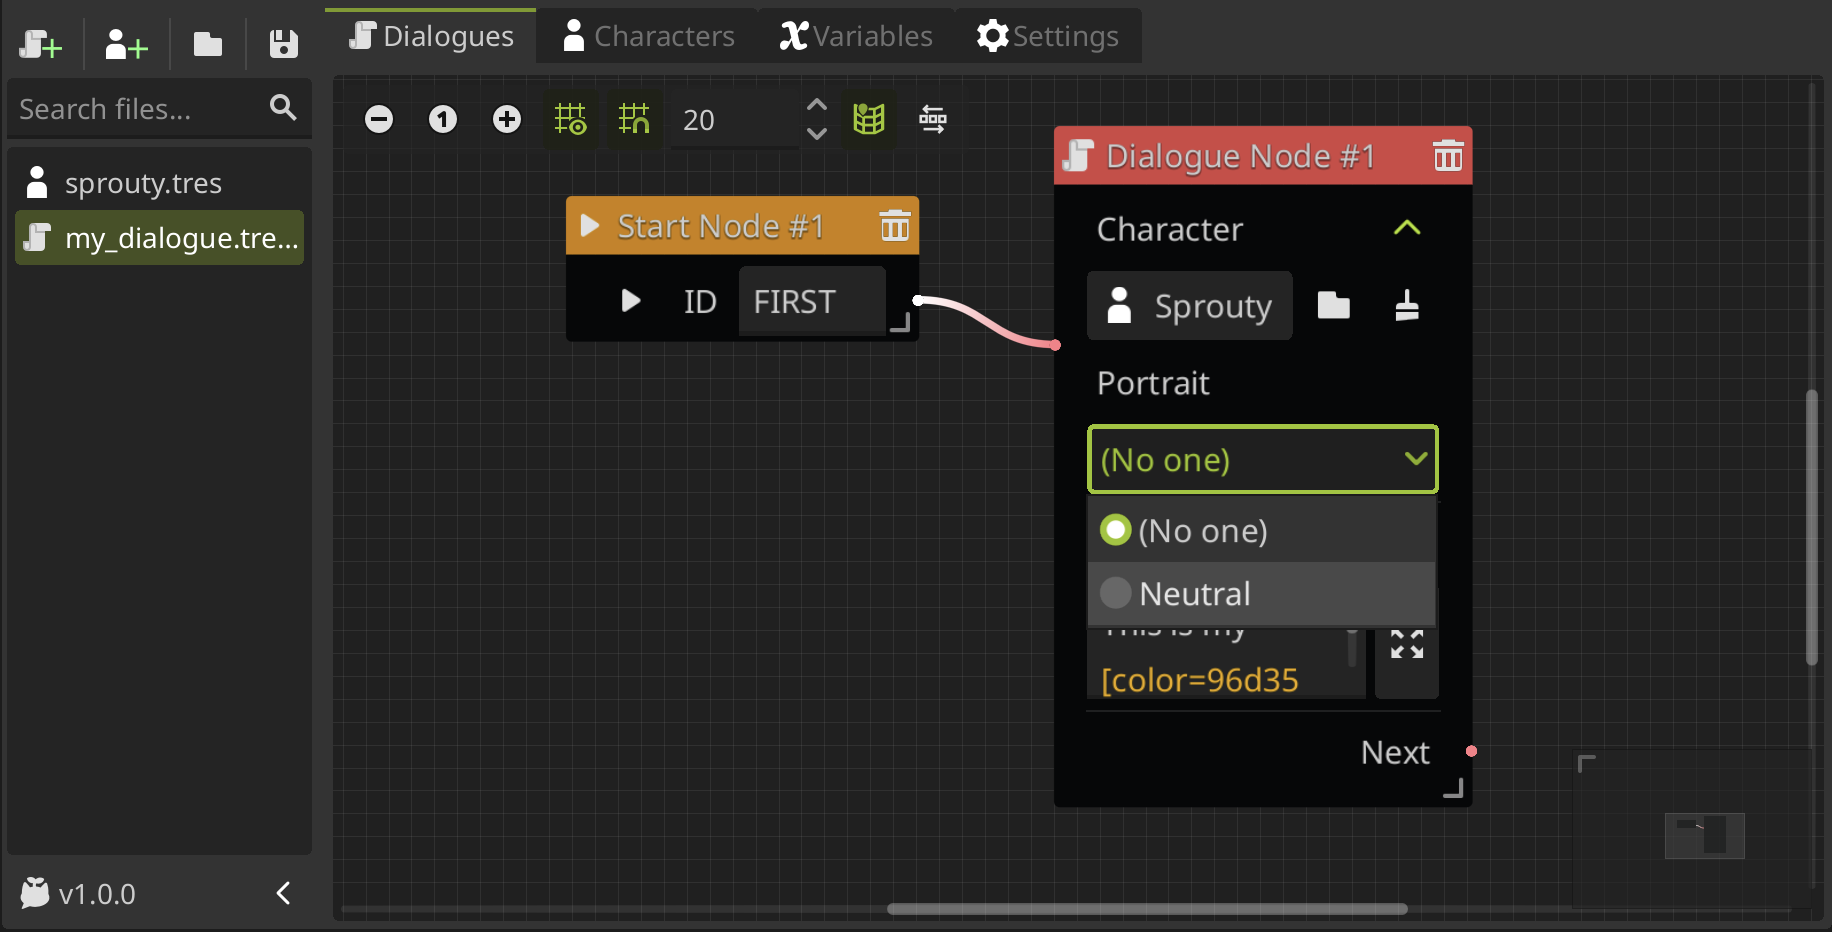Open the arrange nodes tool

click(x=933, y=119)
